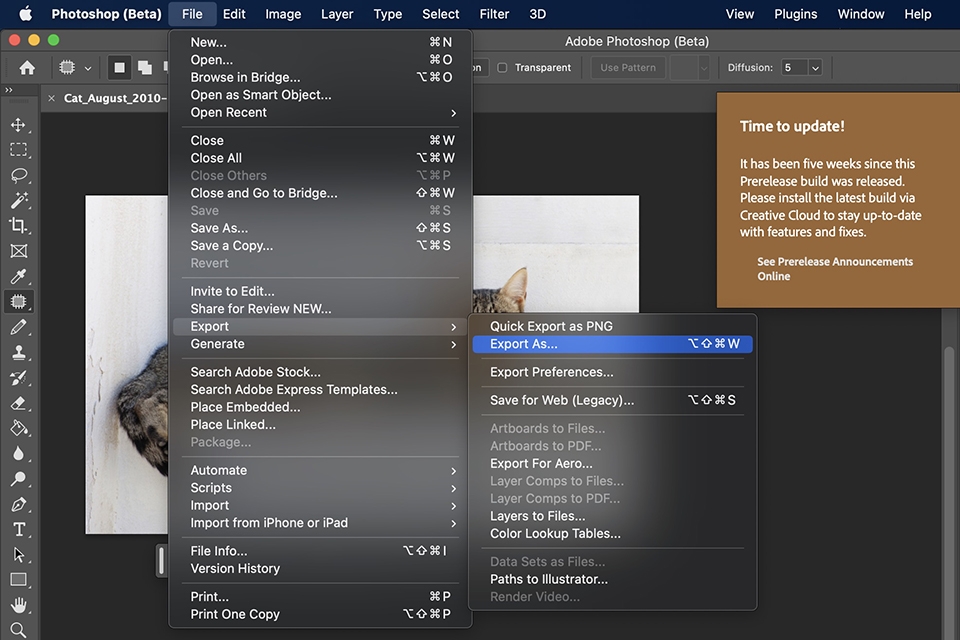Click the Use Pattern button
960x640 pixels.
(x=628, y=68)
